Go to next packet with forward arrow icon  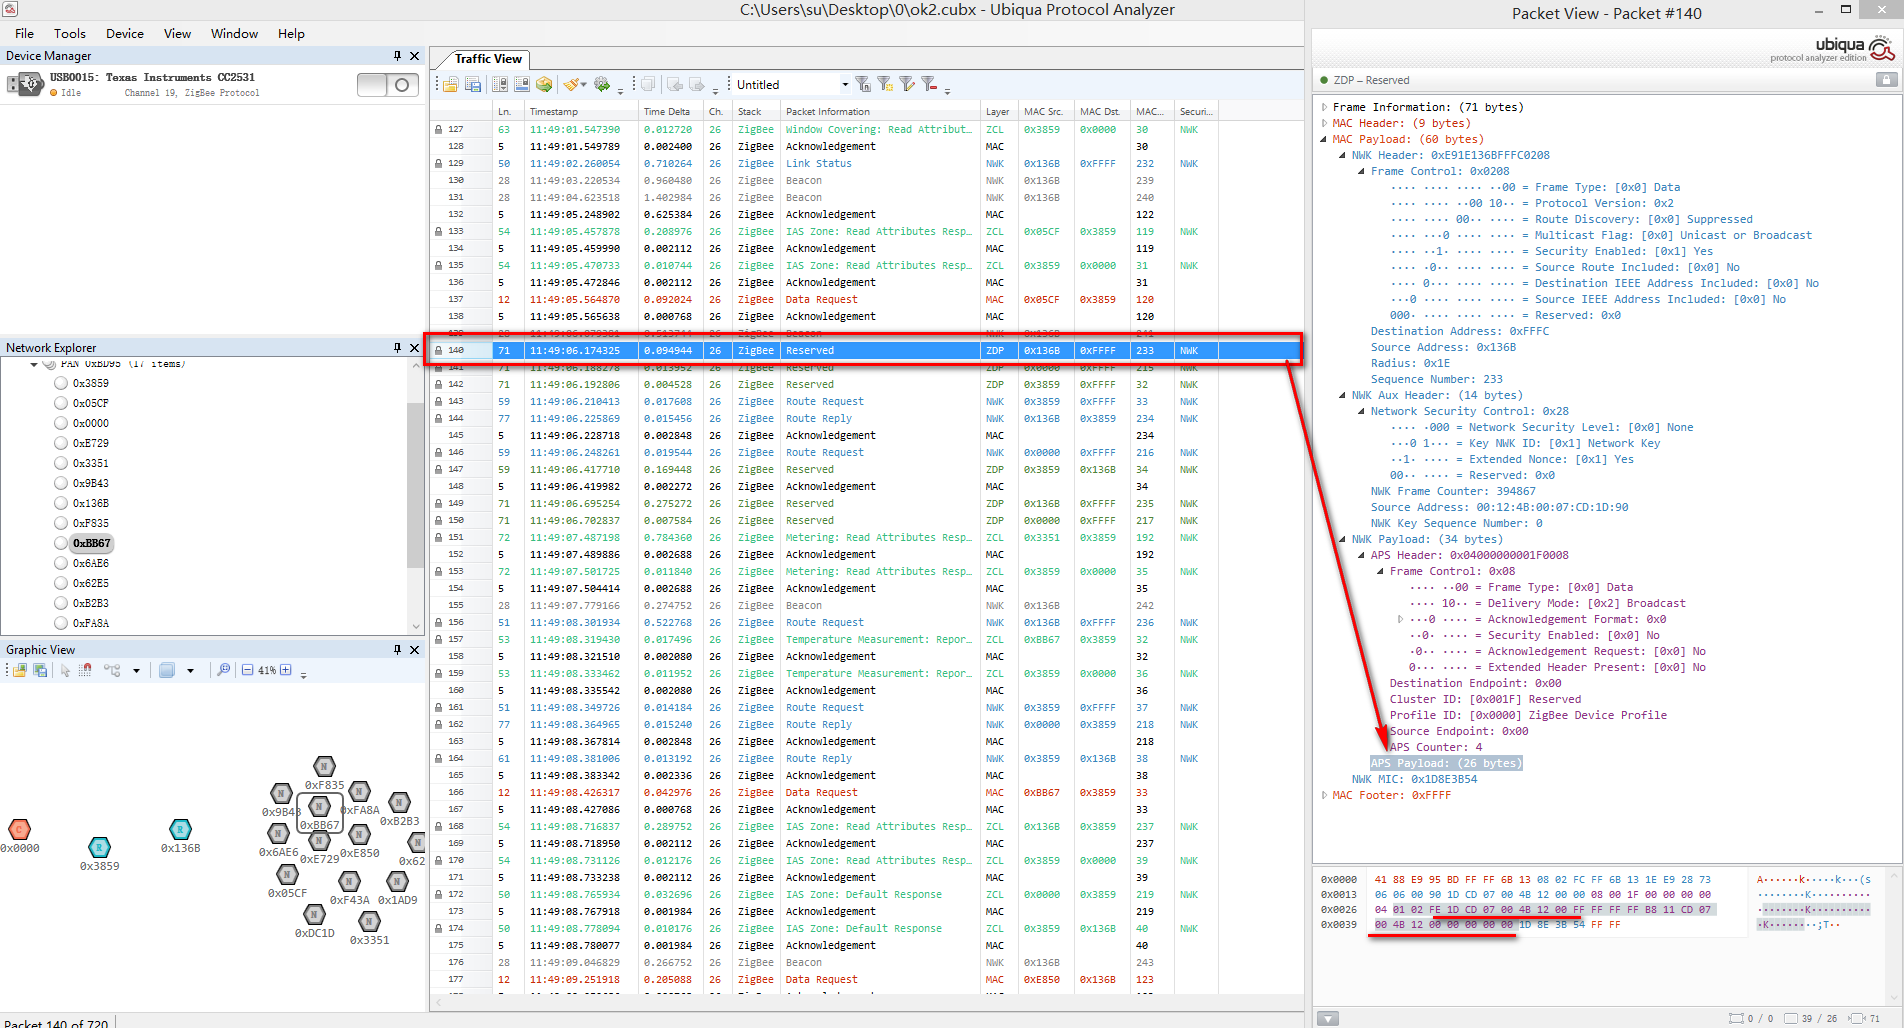tap(697, 85)
